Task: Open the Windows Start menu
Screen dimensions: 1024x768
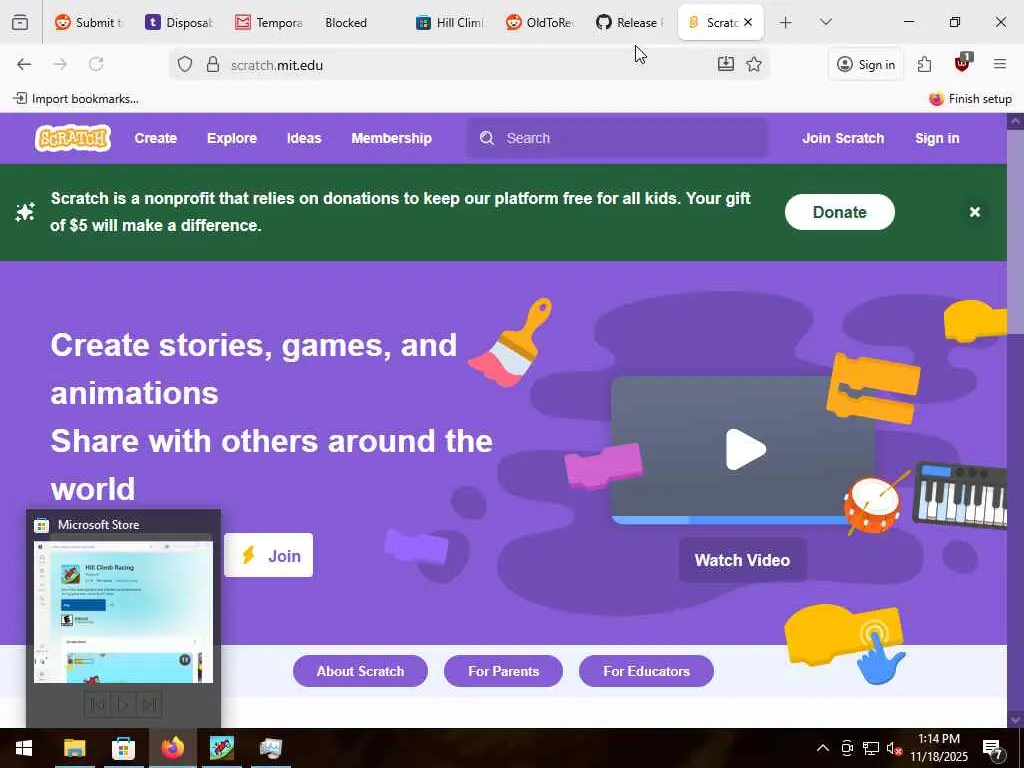Action: (24, 748)
